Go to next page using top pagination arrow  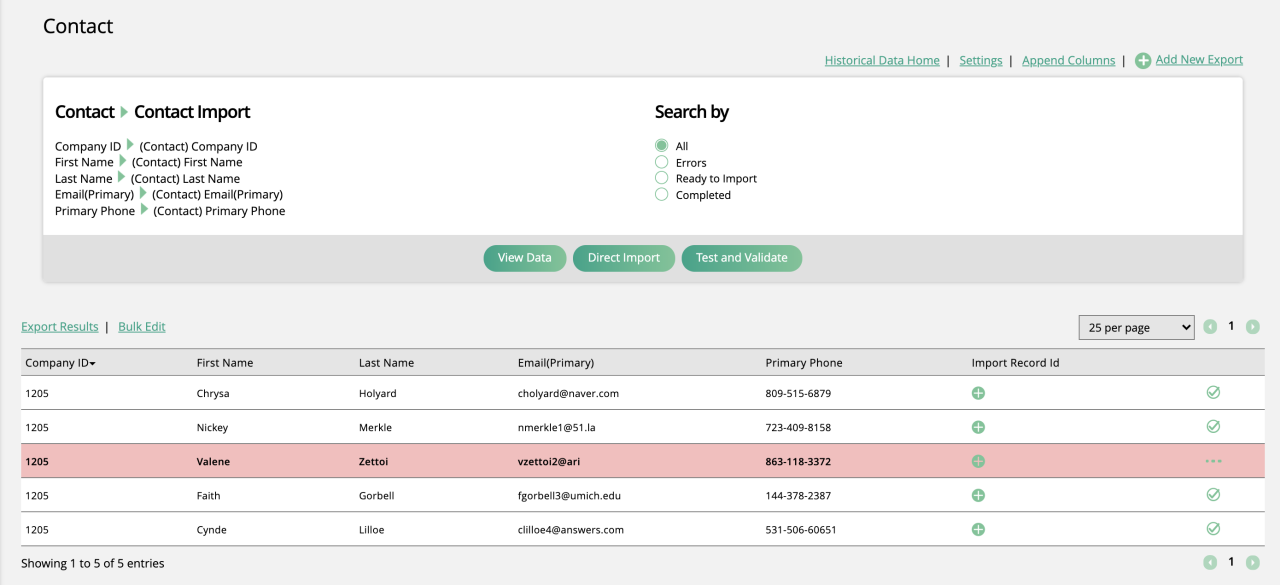[1252, 327]
